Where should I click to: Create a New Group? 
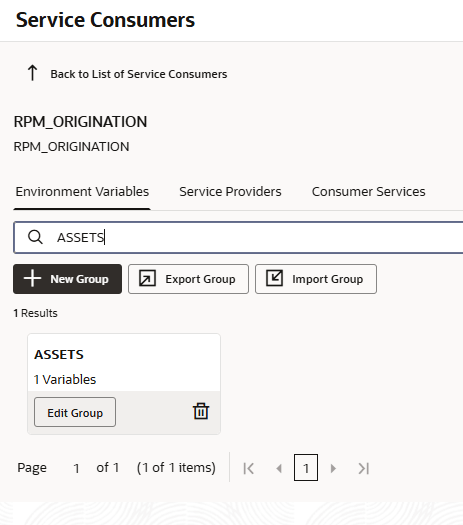[68, 279]
